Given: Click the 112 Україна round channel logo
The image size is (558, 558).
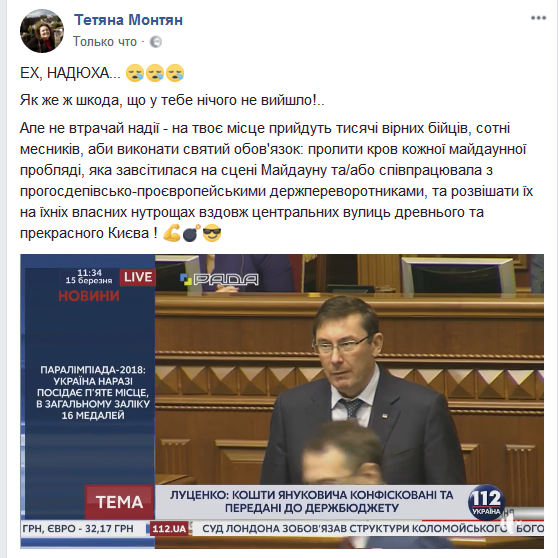Looking at the screenshot, I should click(487, 502).
